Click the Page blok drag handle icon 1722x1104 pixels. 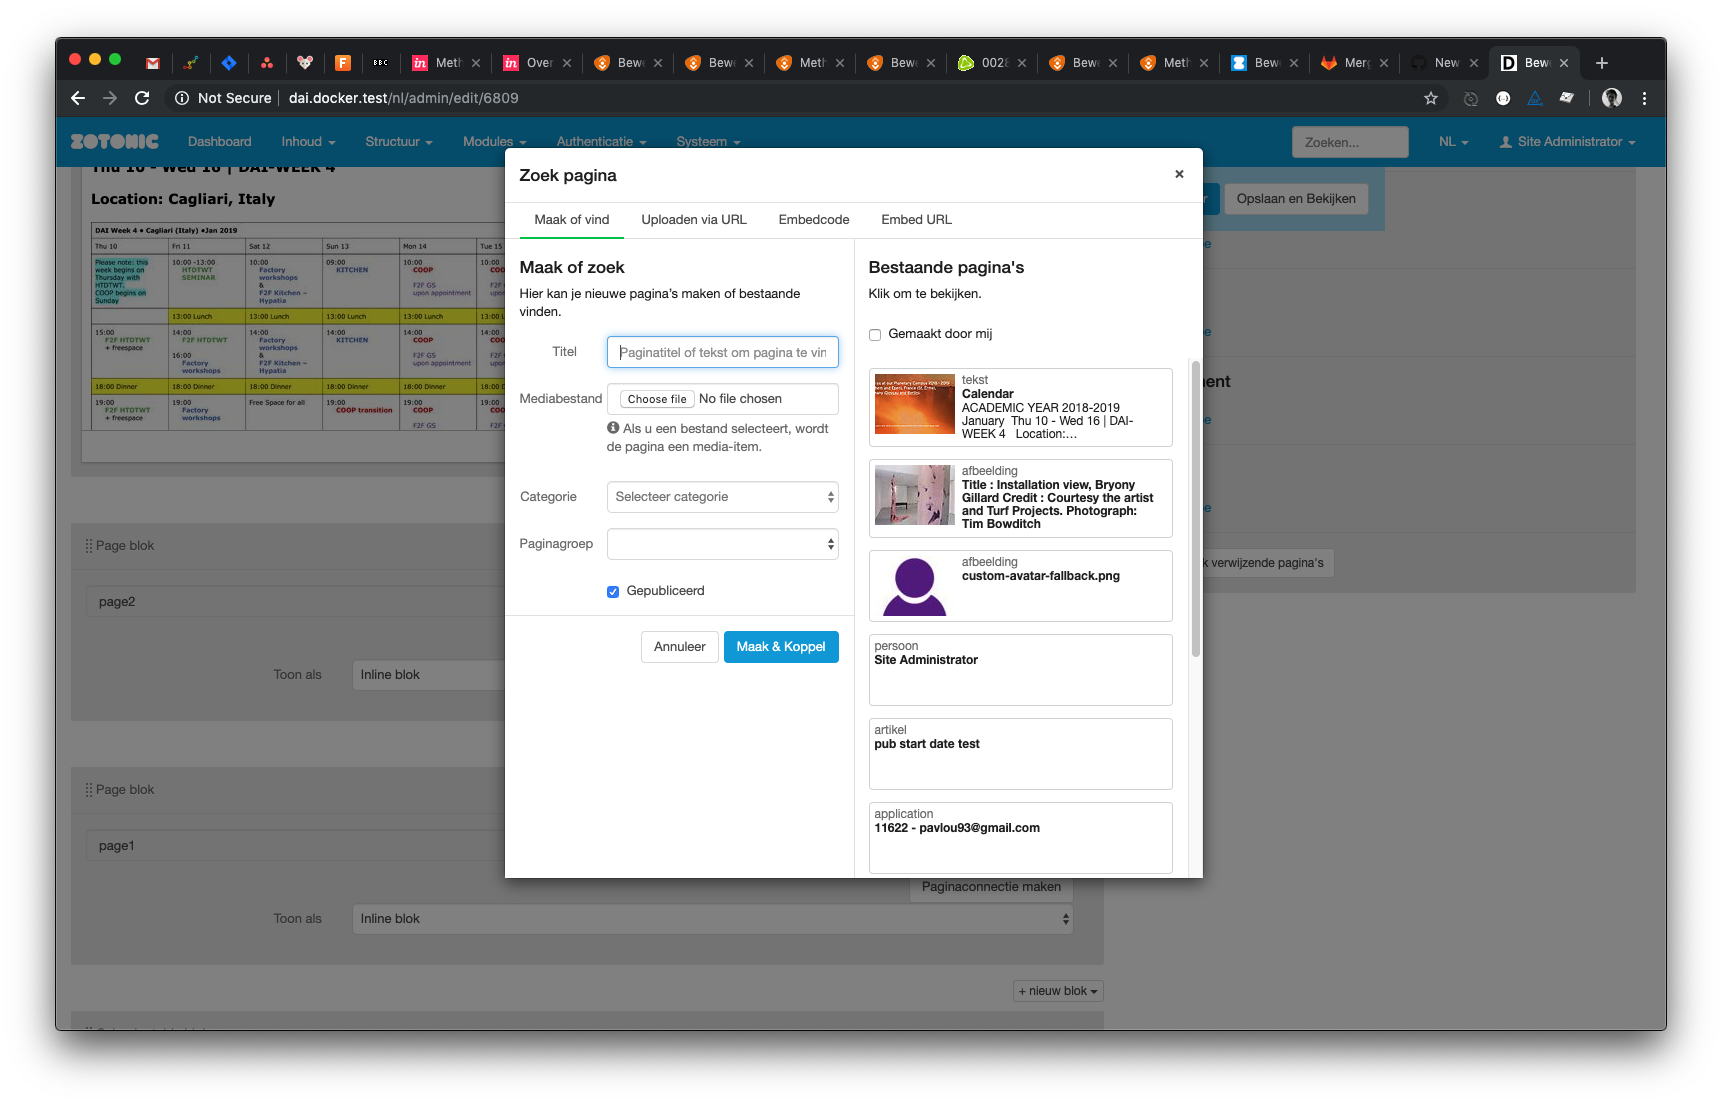click(89, 545)
